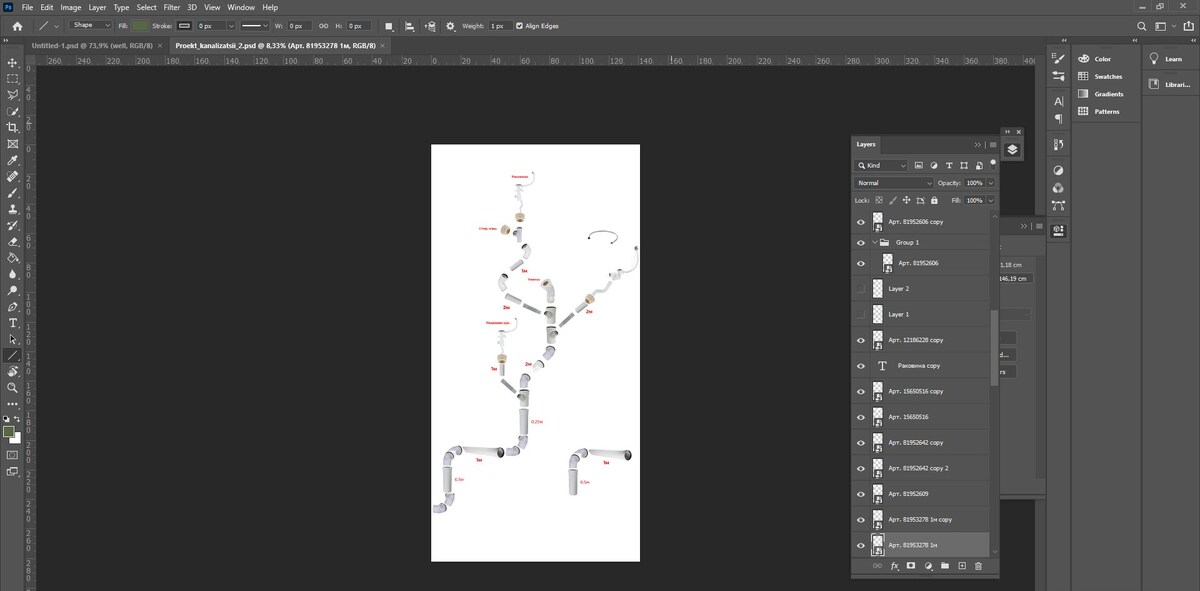This screenshot has width=1200, height=591.
Task: Collapse the Group 1 folder
Action: click(875, 242)
